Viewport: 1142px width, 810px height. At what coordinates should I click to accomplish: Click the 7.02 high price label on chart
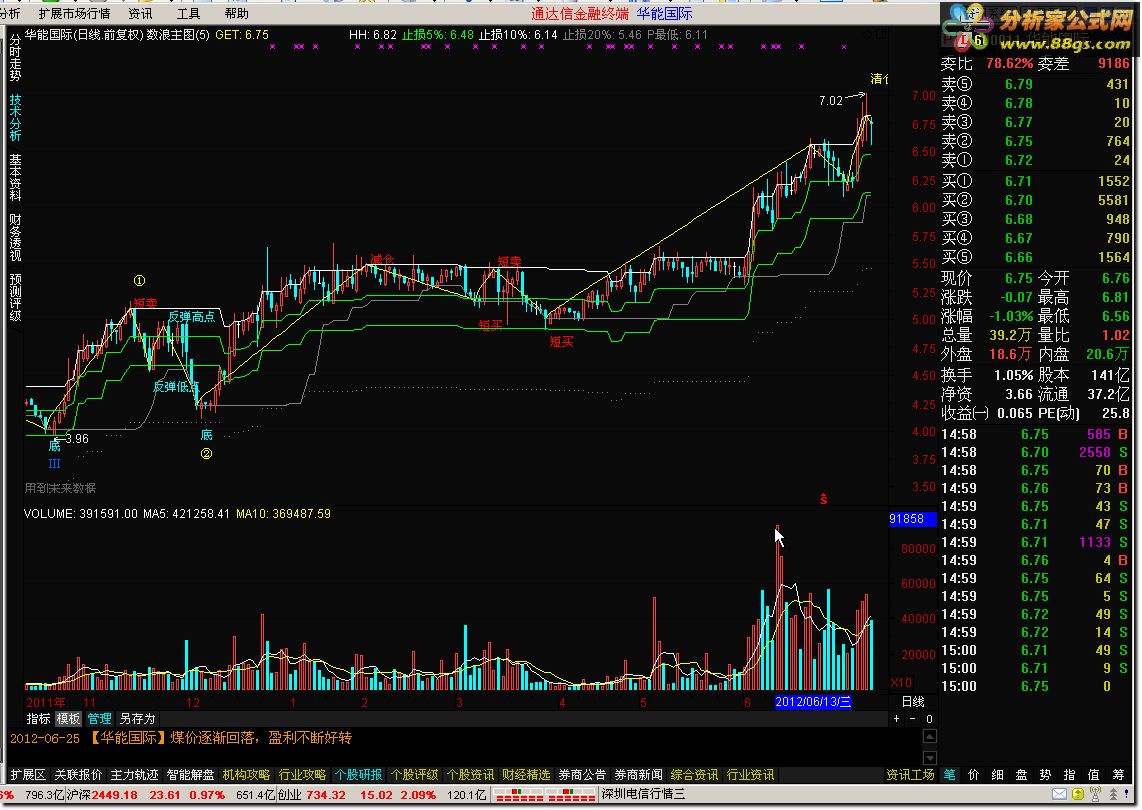pyautogui.click(x=831, y=101)
